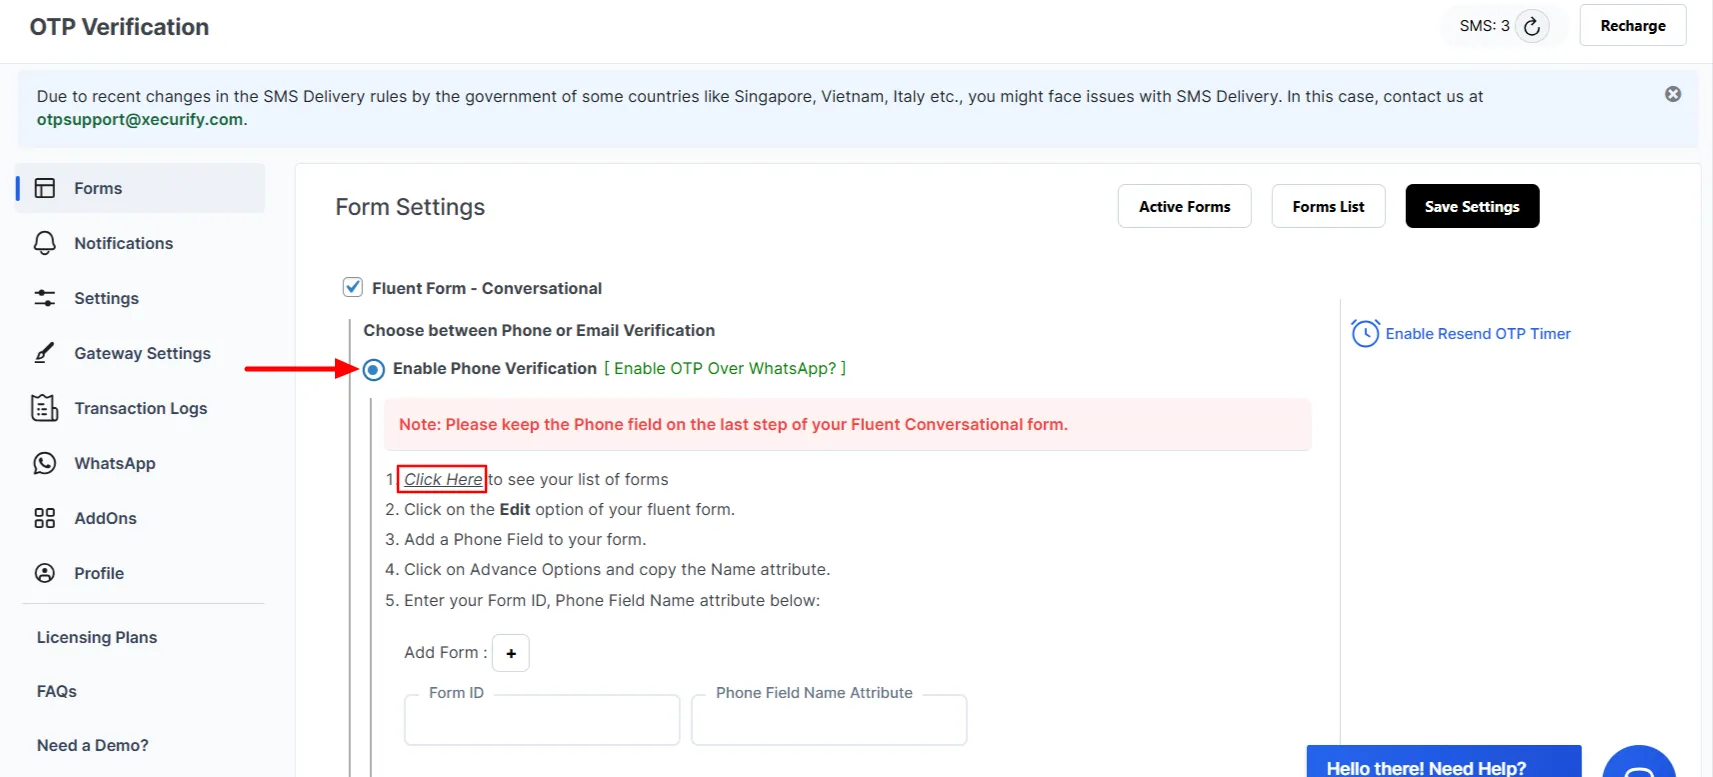The image size is (1713, 777).
Task: Click the Gateway Settings pen icon
Action: tap(45, 353)
